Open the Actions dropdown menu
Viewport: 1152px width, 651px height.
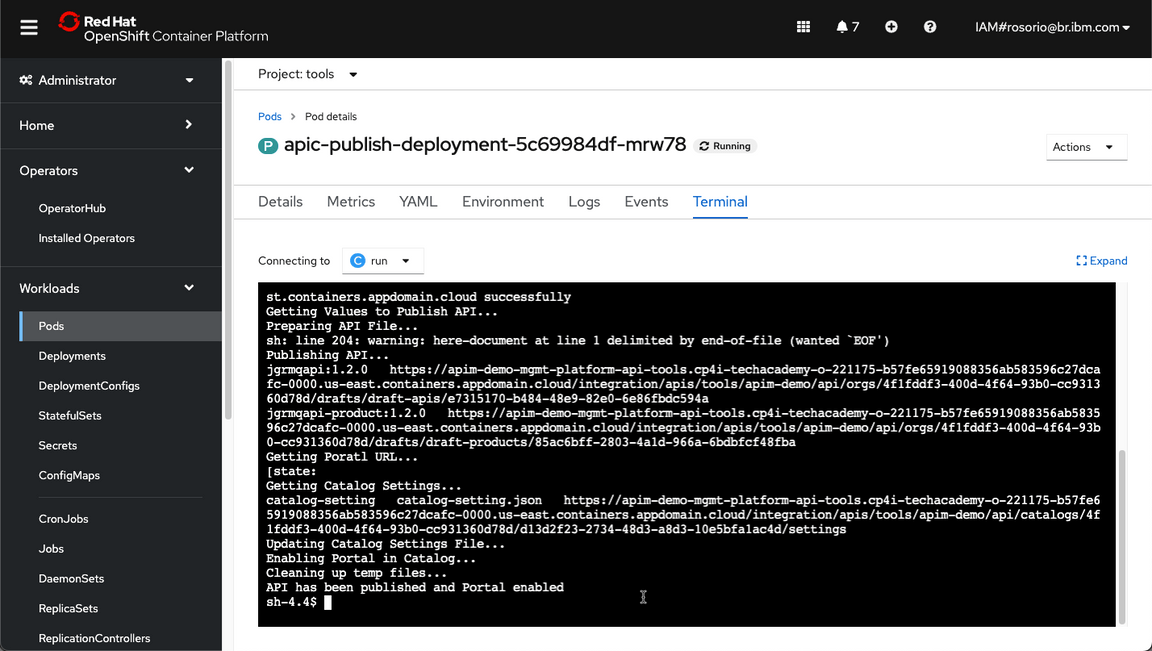[x=1085, y=147]
